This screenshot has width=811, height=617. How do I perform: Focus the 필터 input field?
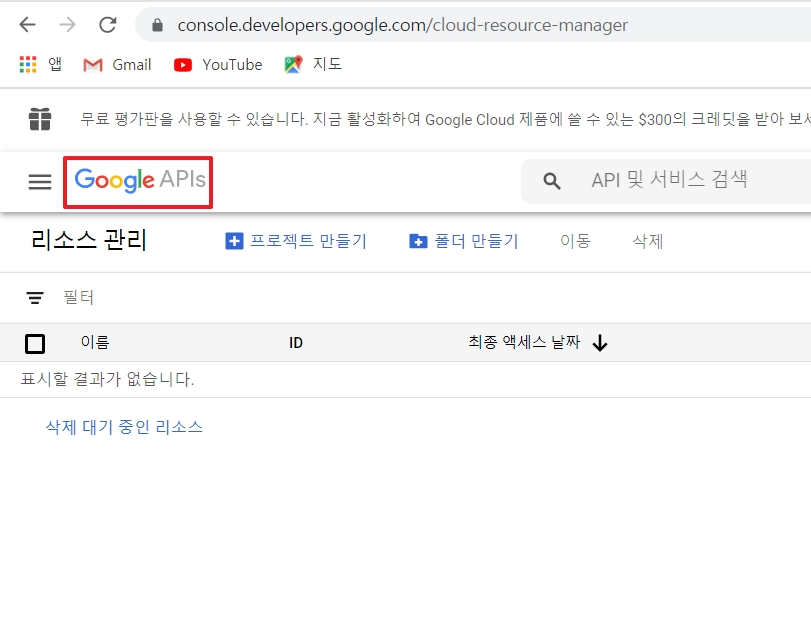[x=78, y=297]
